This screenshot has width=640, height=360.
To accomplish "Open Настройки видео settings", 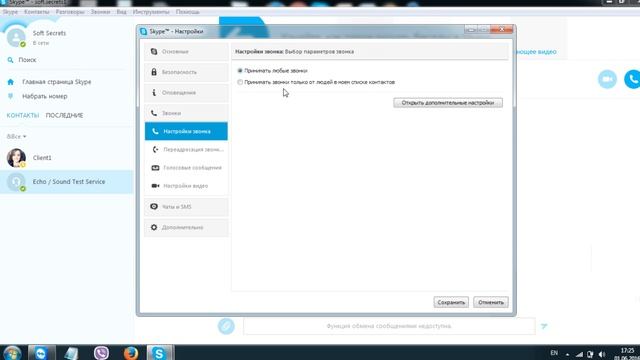I will pyautogui.click(x=186, y=186).
